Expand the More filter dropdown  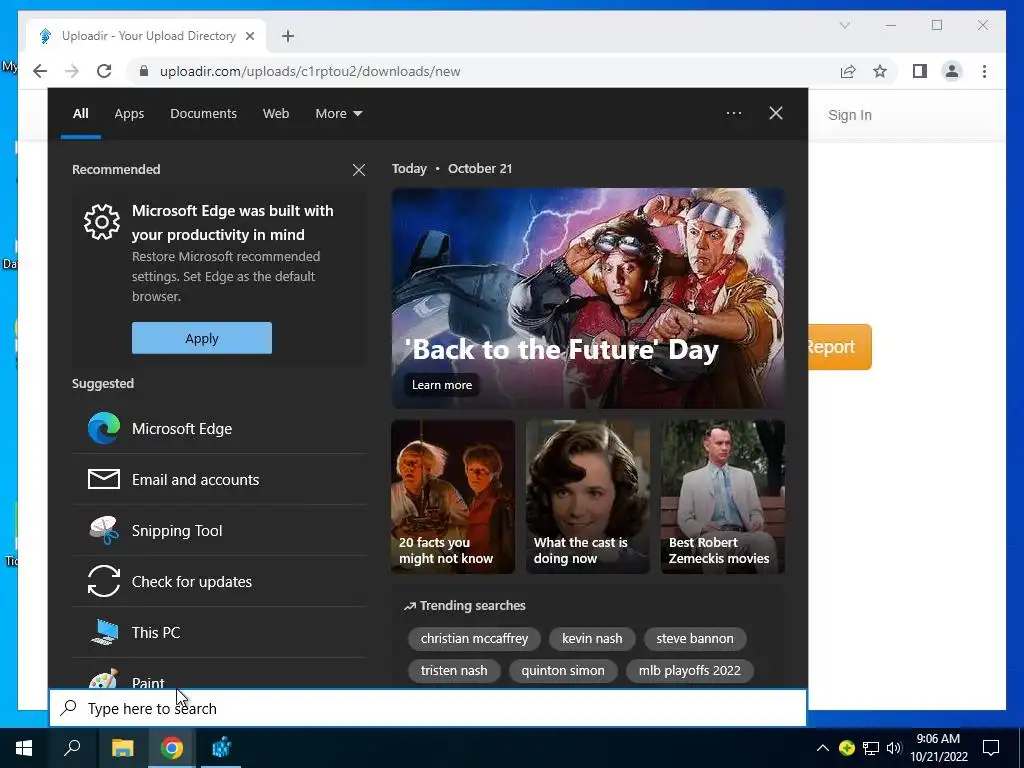[x=338, y=114]
